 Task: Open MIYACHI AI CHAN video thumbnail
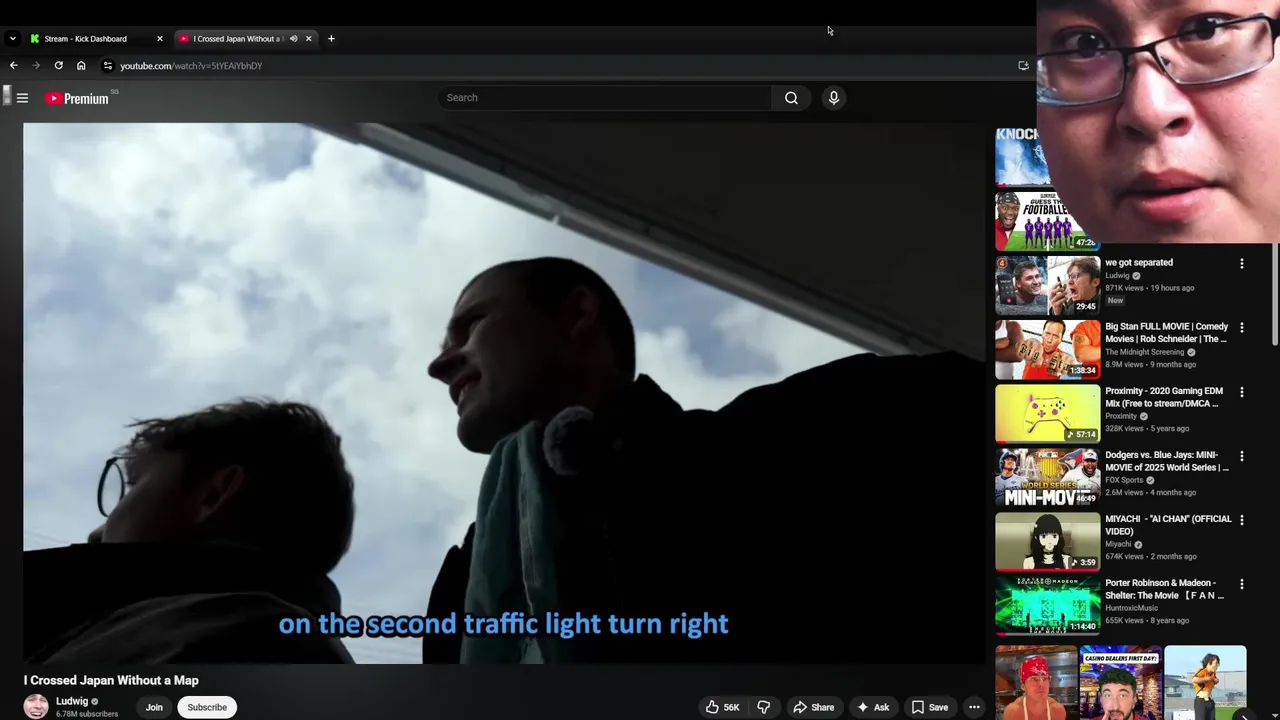[x=1047, y=541]
